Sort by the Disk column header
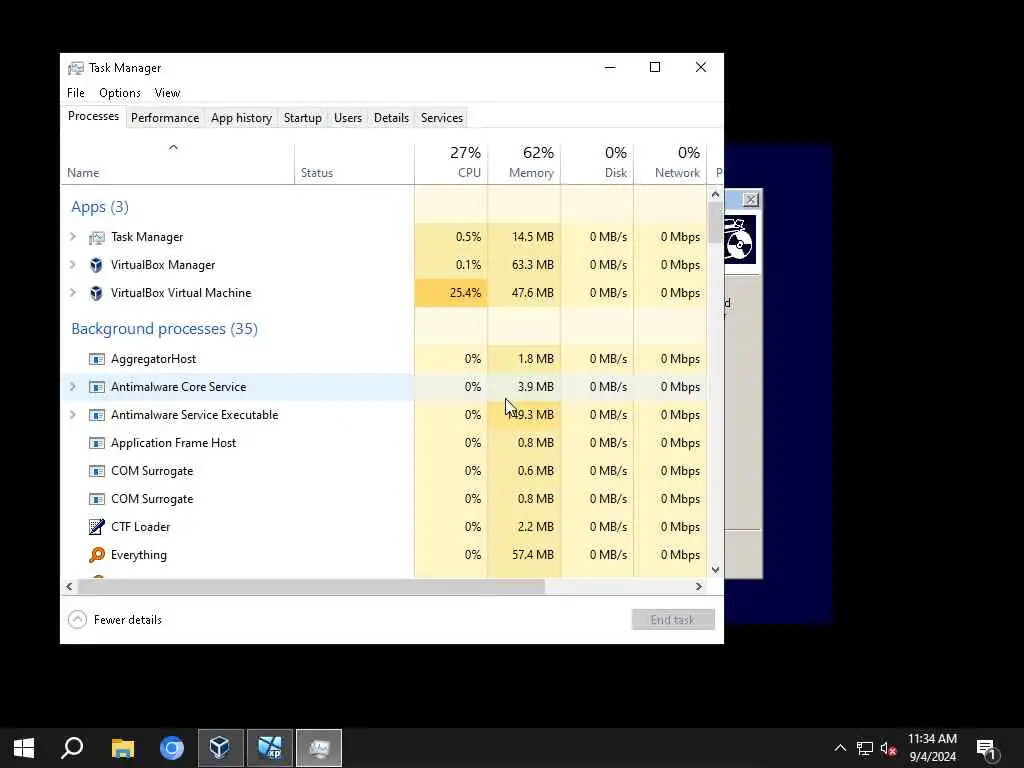Screen dimensions: 1024x768 pyautogui.click(x=598, y=163)
